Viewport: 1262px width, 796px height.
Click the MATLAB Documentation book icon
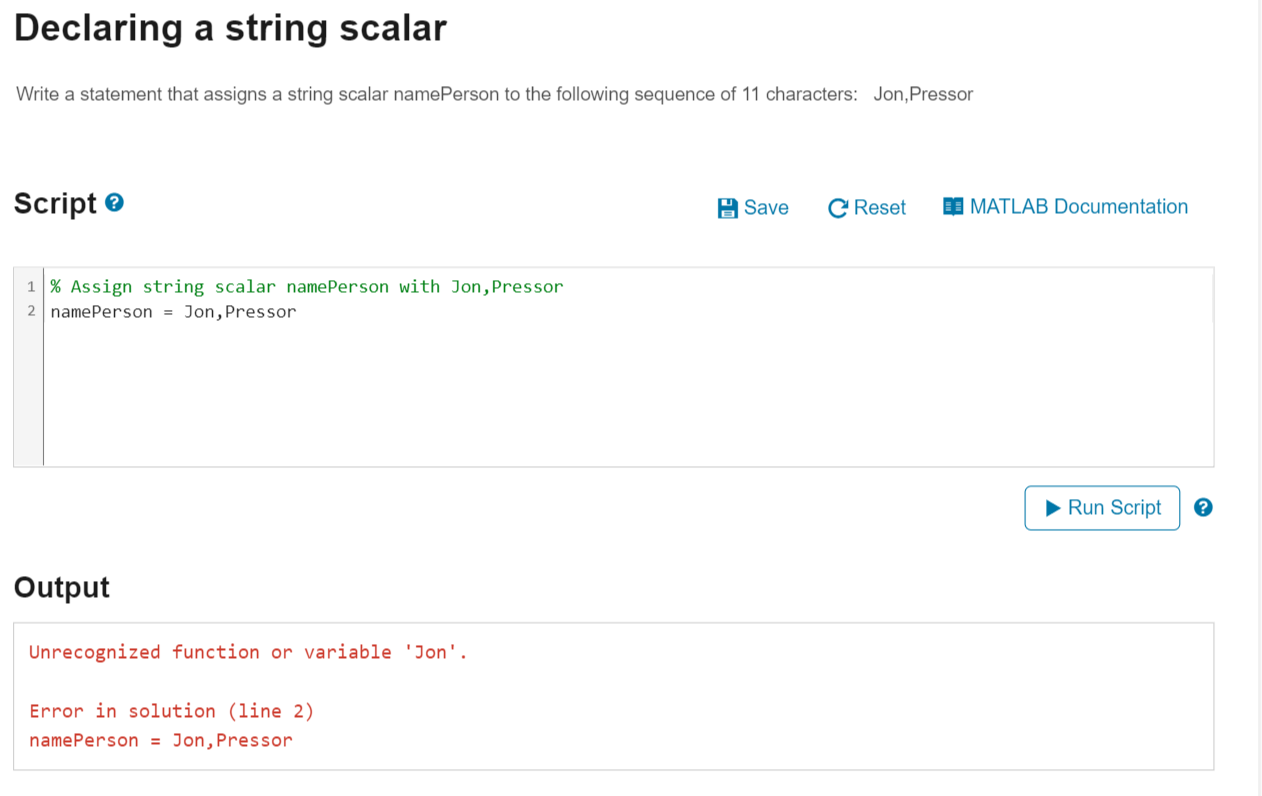(953, 206)
